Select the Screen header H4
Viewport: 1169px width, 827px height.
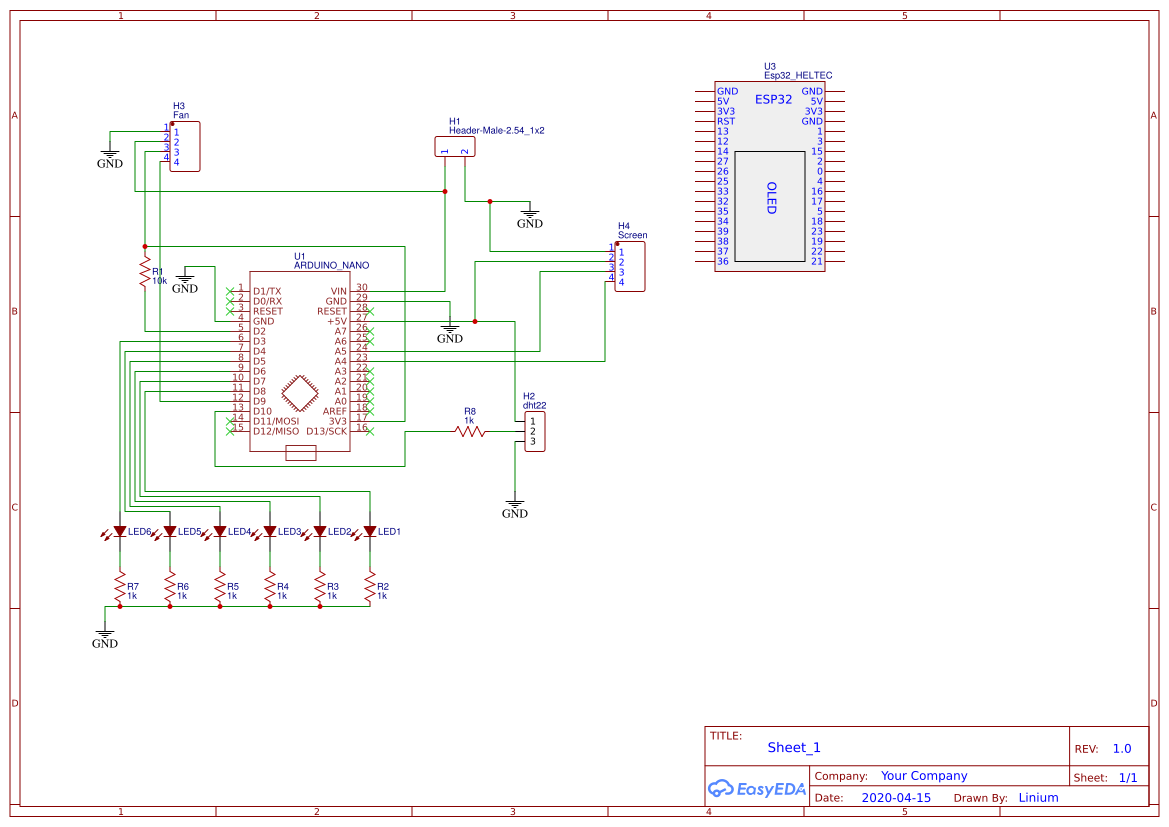pyautogui.click(x=632, y=266)
